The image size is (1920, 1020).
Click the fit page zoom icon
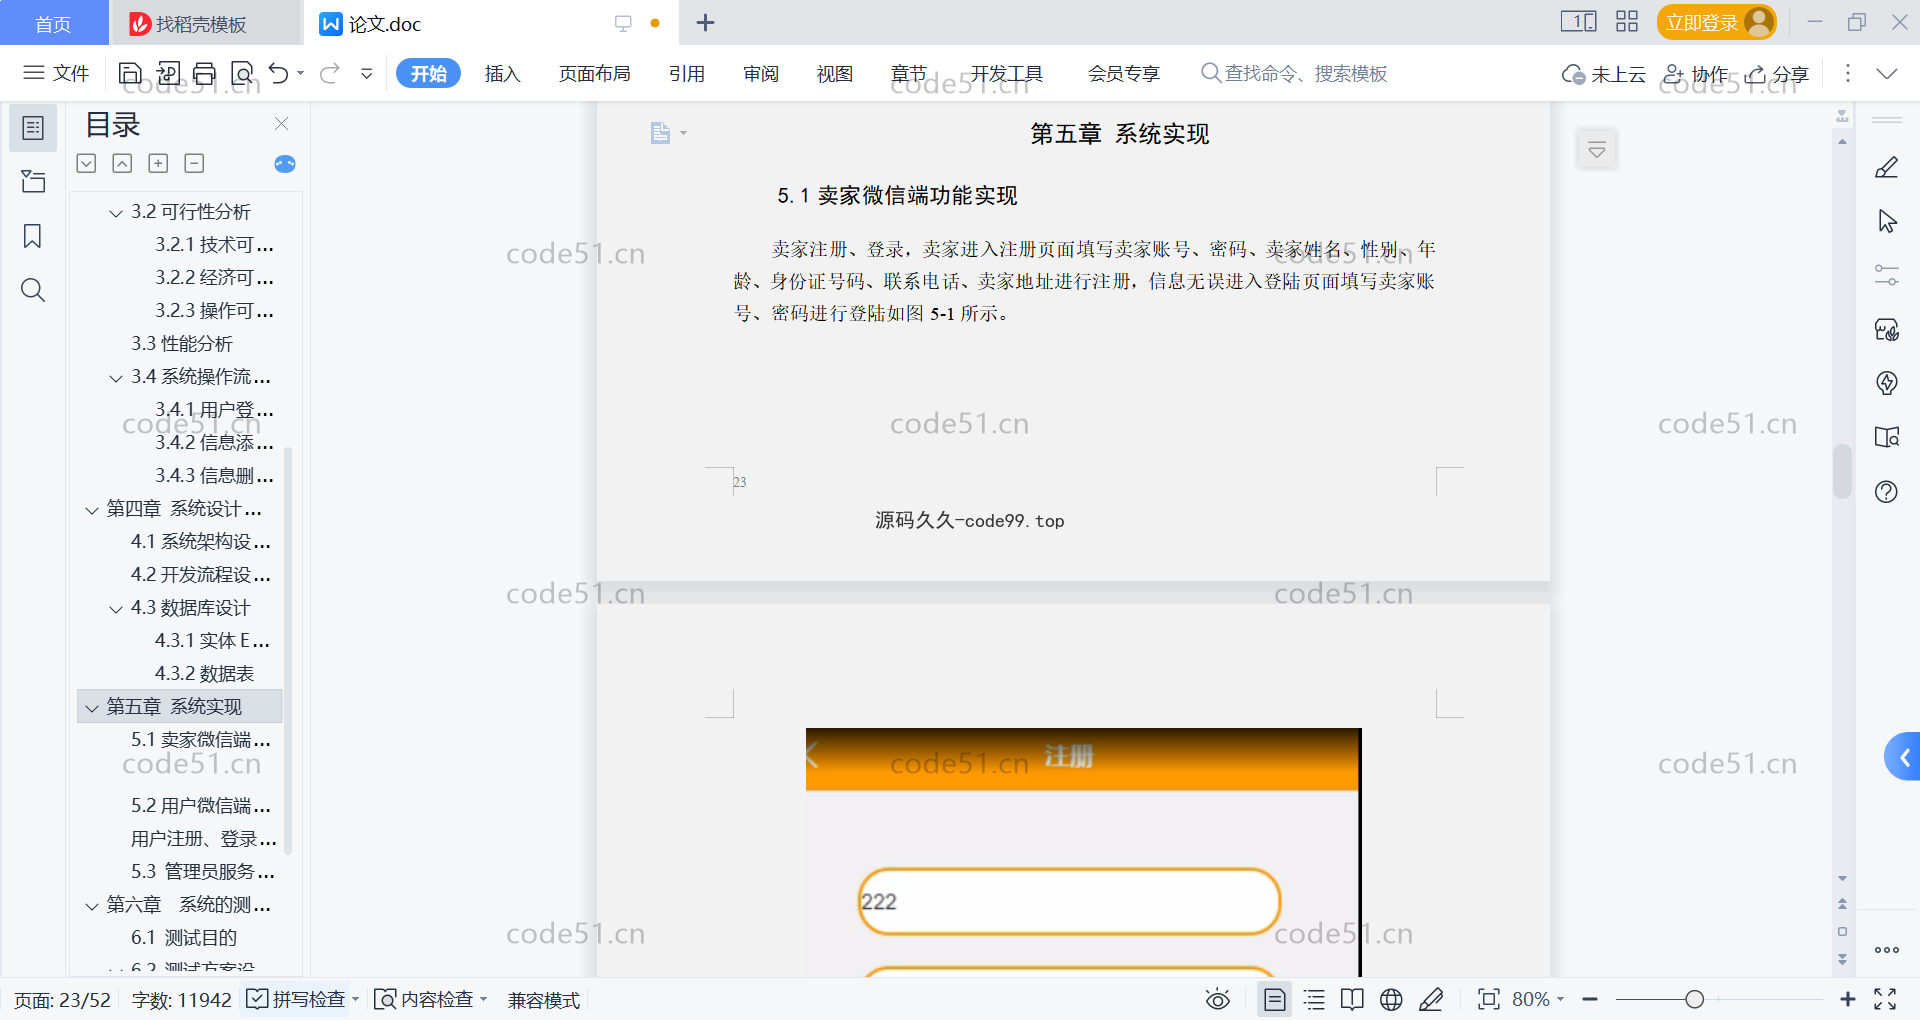1488,999
